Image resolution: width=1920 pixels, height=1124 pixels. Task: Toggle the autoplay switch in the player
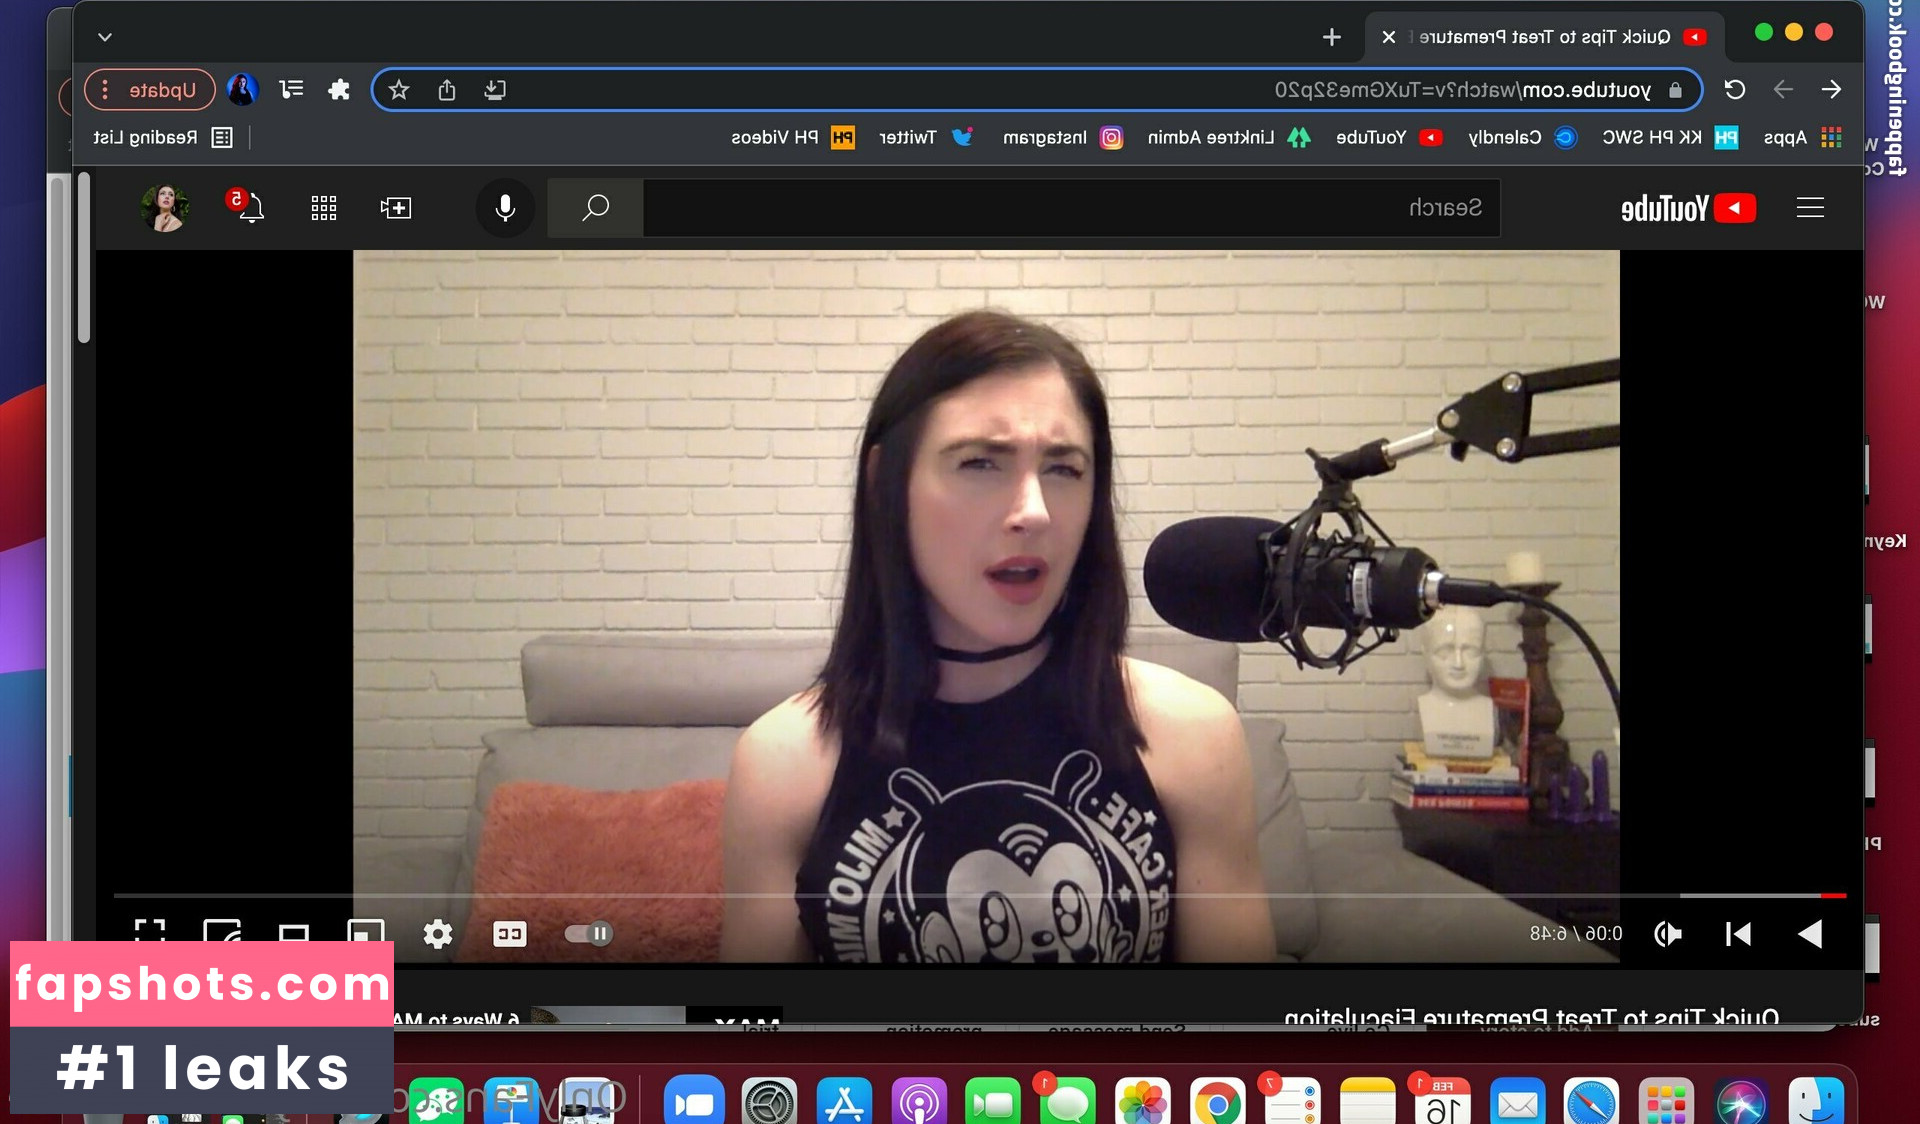[x=588, y=934]
